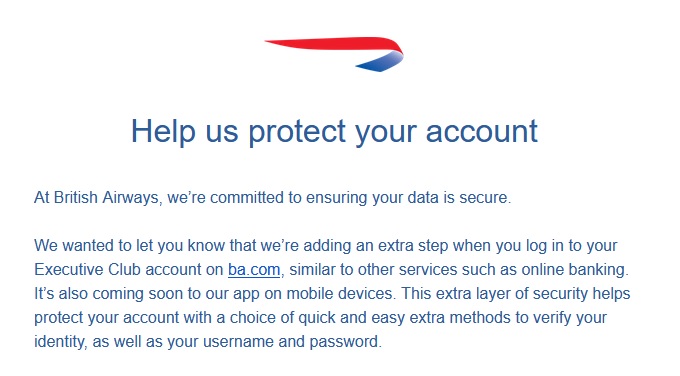Click the word 'identity' in the last line

59,342
